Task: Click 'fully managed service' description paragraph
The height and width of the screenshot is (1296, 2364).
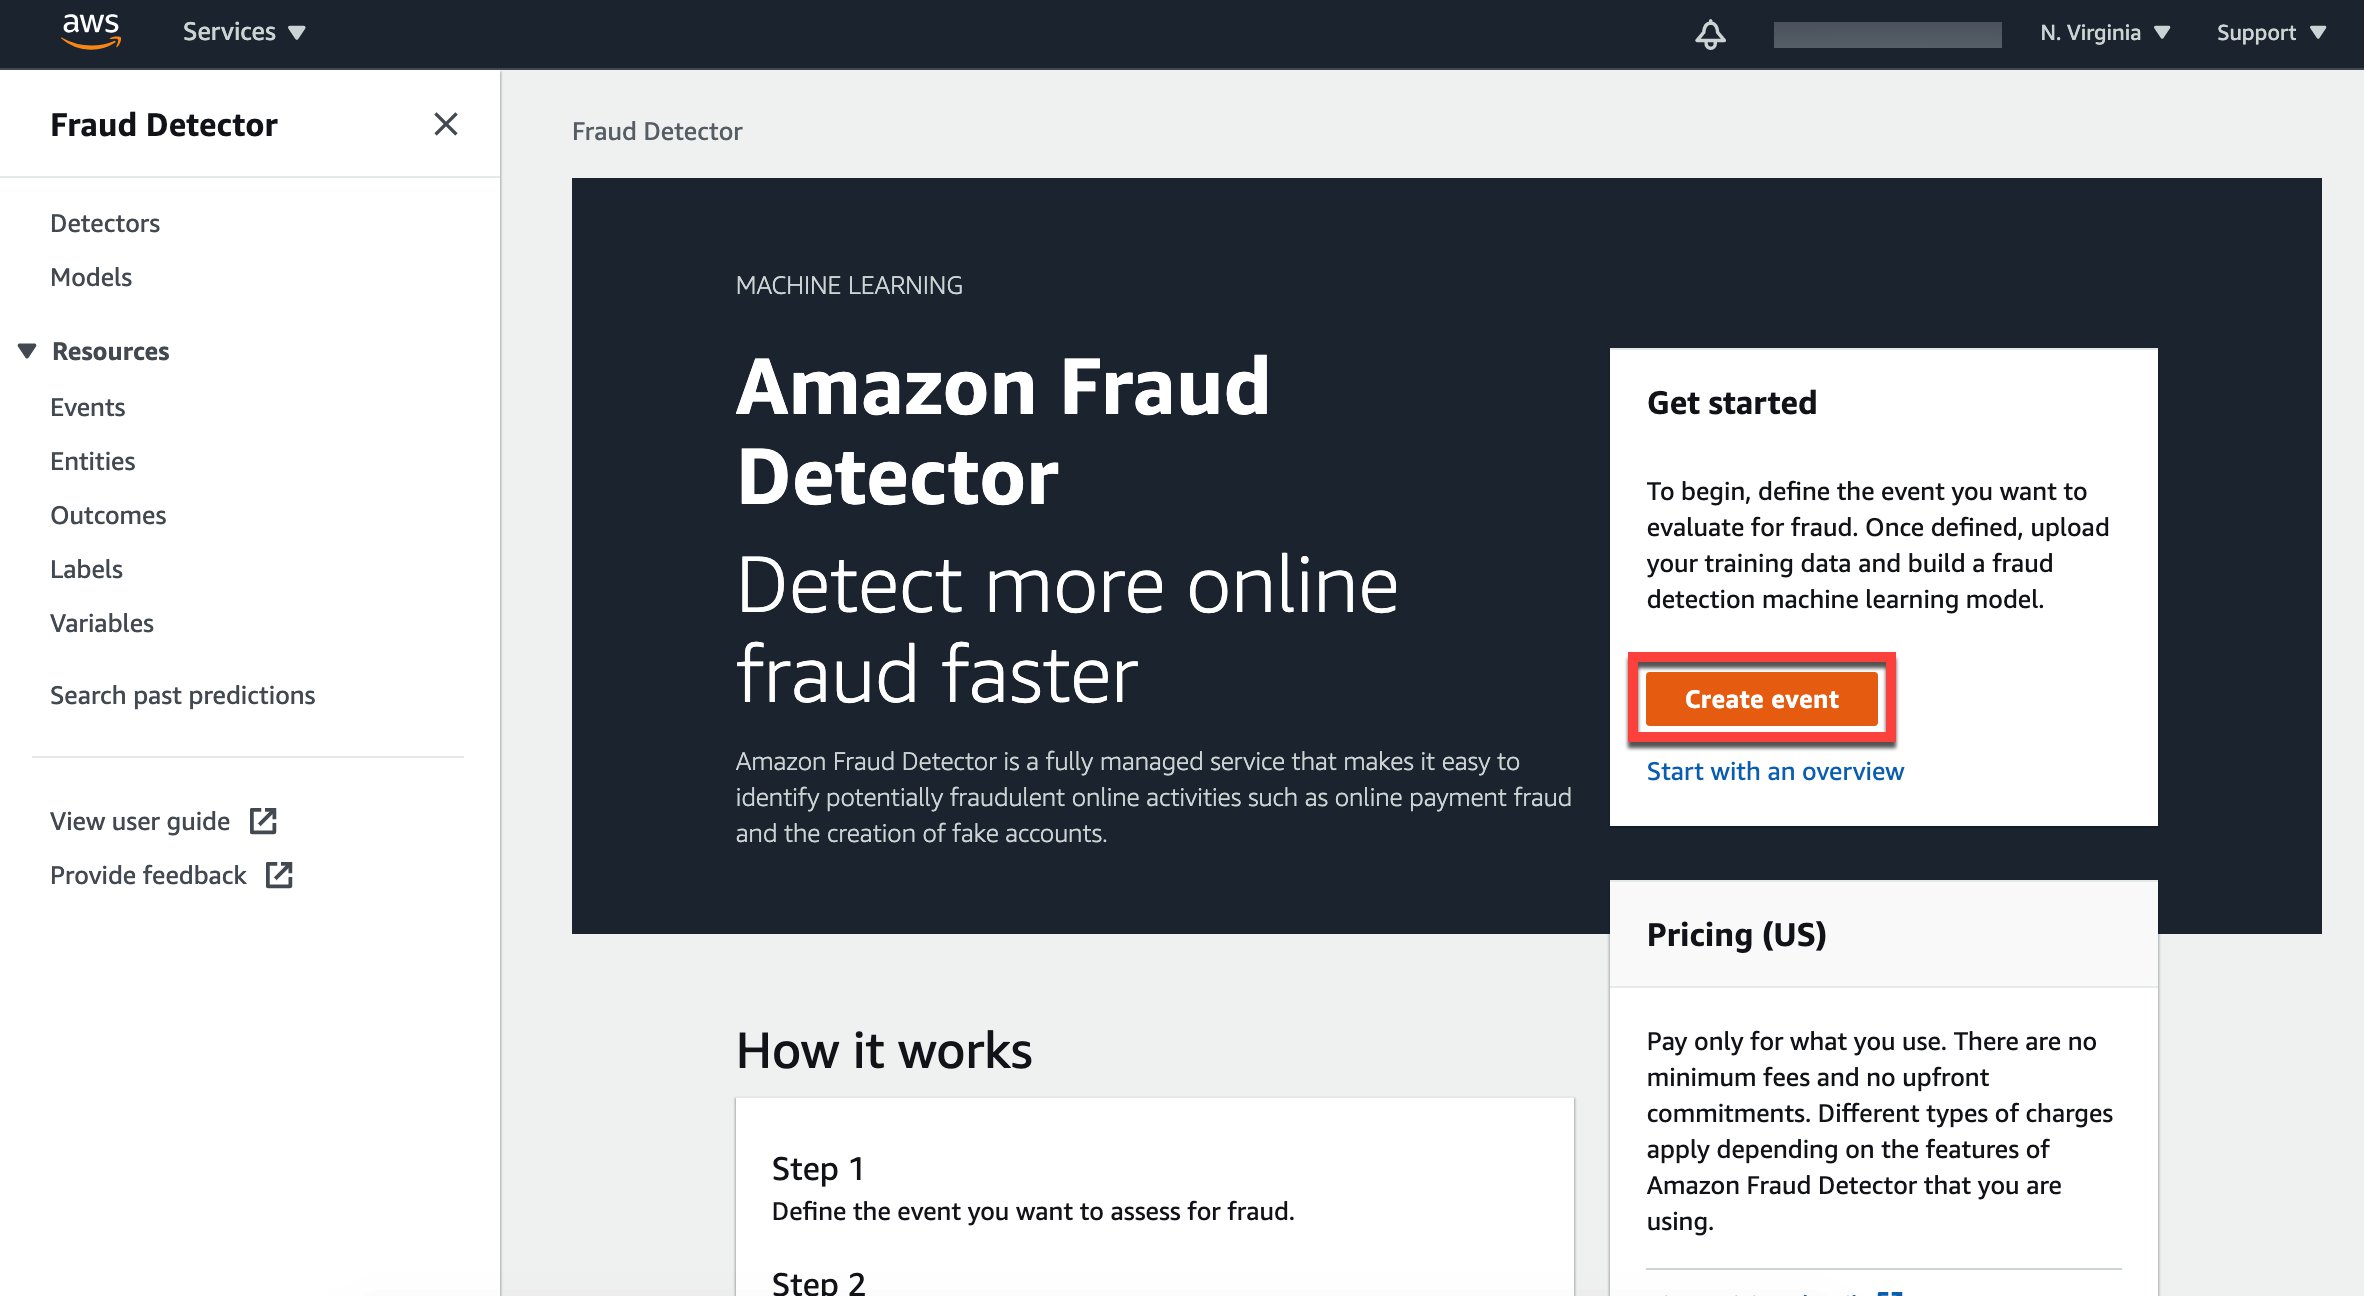Action: pyautogui.click(x=1153, y=797)
